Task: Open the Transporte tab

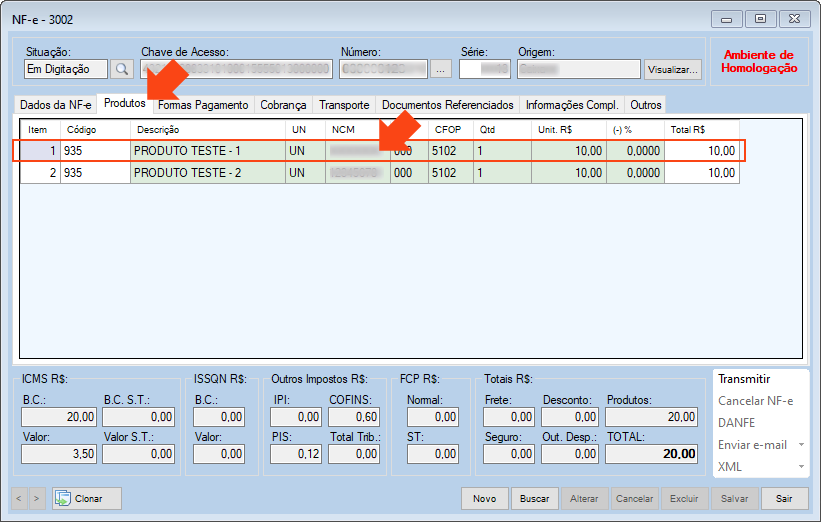Action: (x=344, y=105)
